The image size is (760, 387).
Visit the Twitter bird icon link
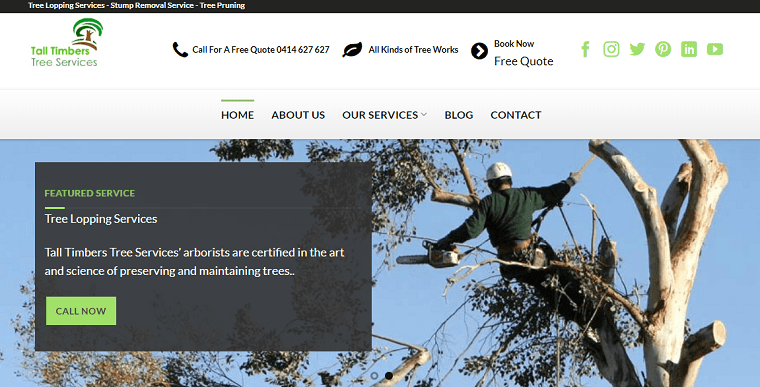point(637,49)
